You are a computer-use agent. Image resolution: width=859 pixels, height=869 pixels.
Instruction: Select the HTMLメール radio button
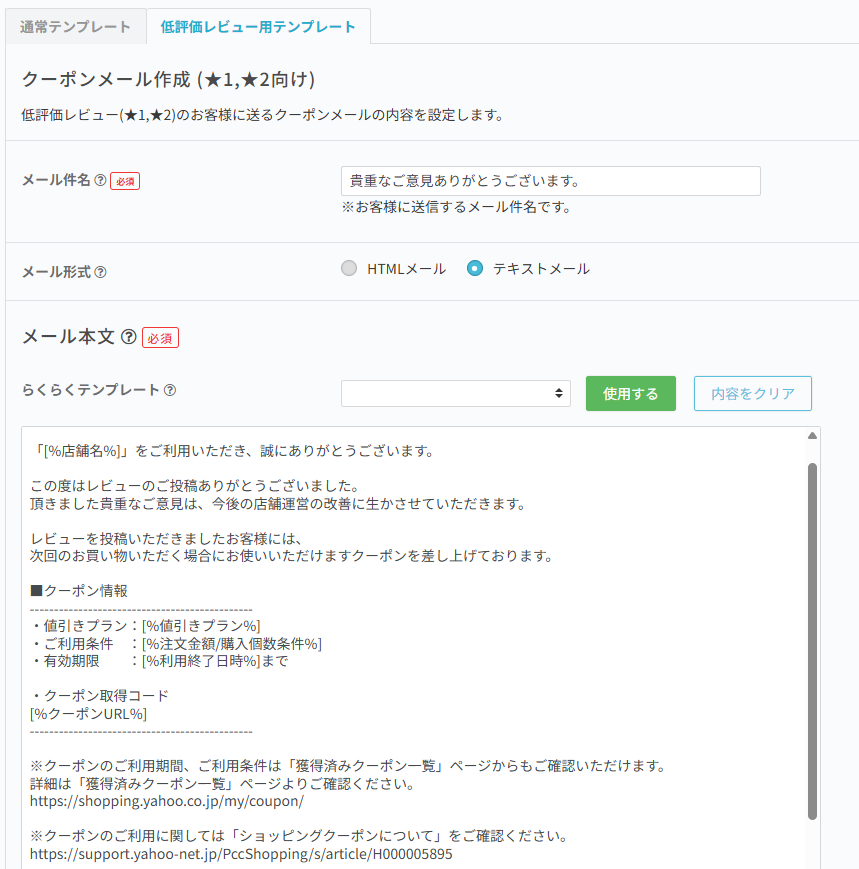tap(349, 268)
